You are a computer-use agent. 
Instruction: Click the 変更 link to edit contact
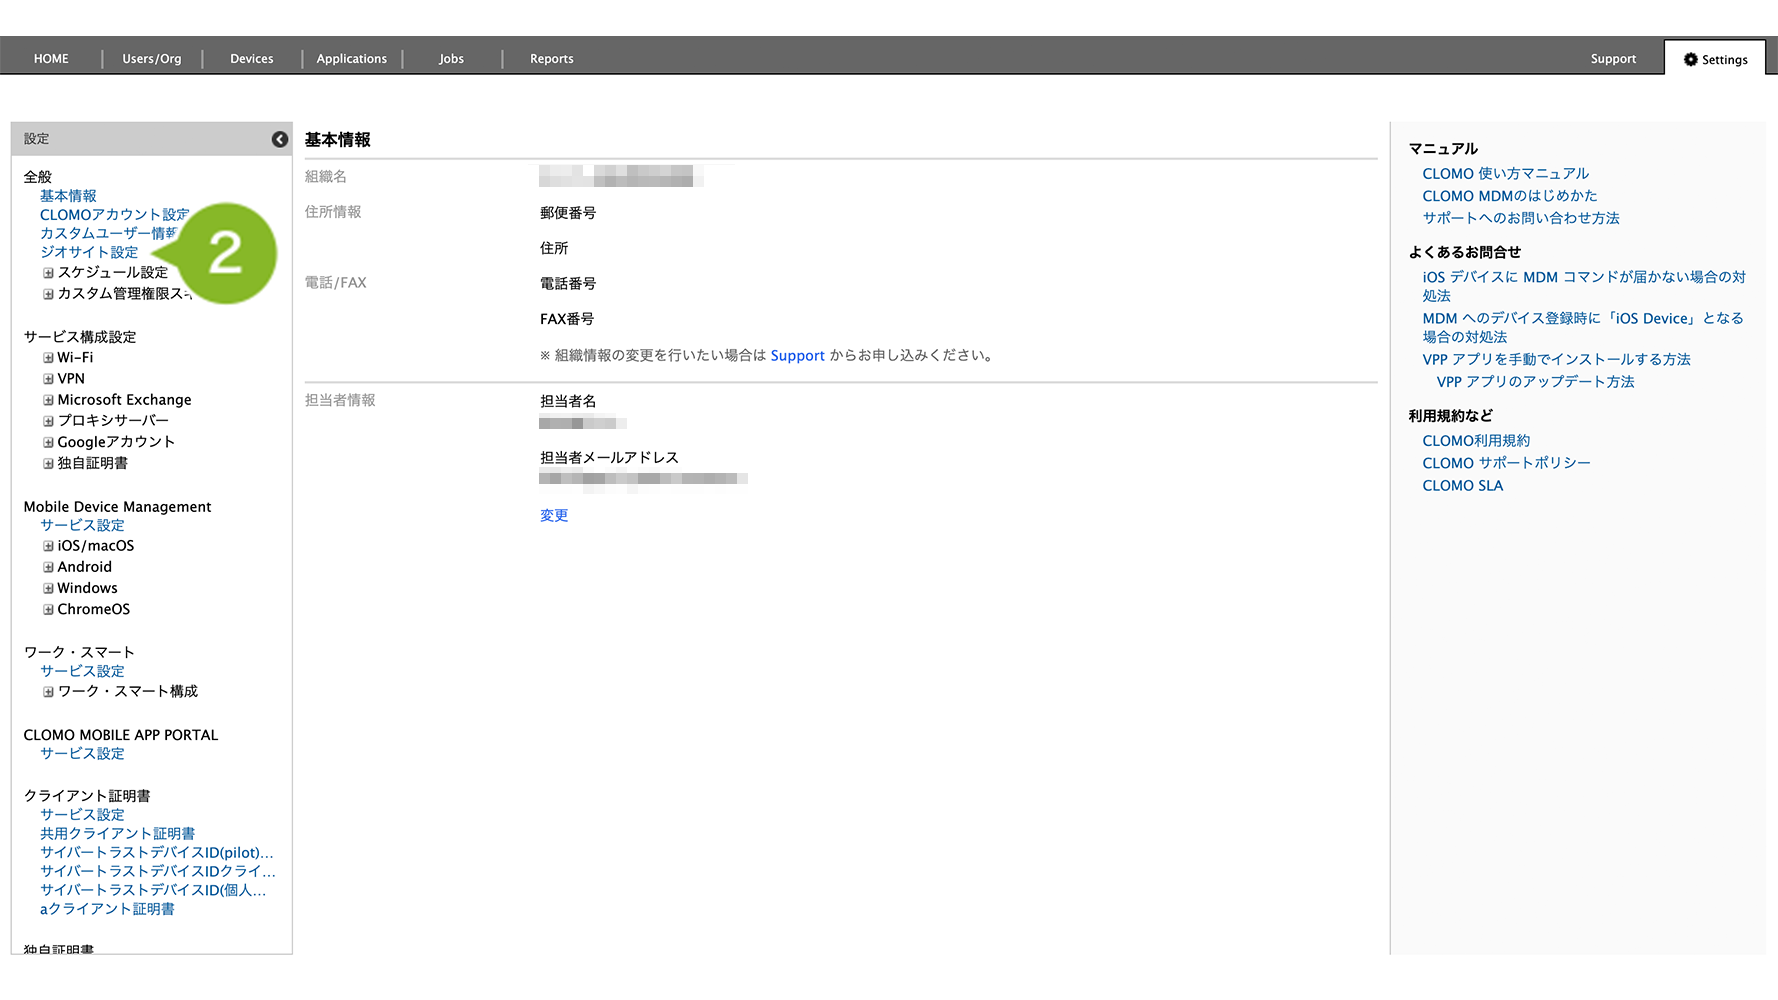pos(554,516)
